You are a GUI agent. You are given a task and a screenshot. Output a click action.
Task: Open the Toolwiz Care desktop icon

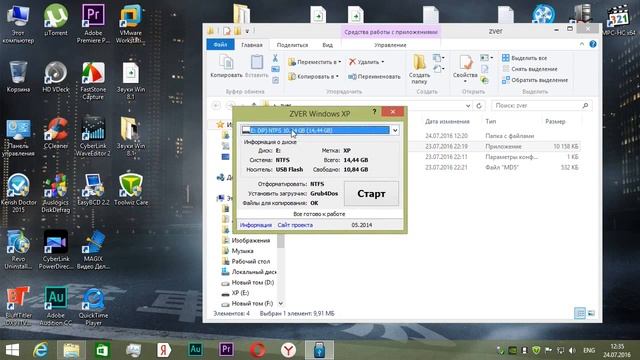[x=131, y=189]
